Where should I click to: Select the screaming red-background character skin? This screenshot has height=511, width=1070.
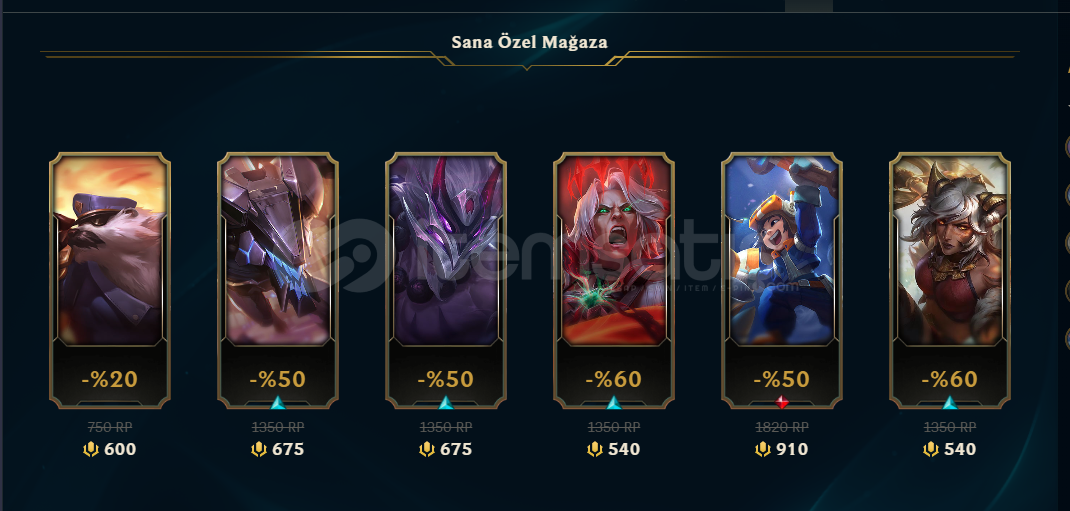click(613, 280)
